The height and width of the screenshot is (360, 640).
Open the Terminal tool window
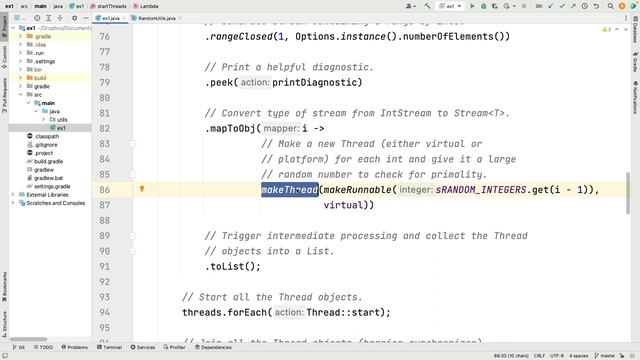[109, 347]
